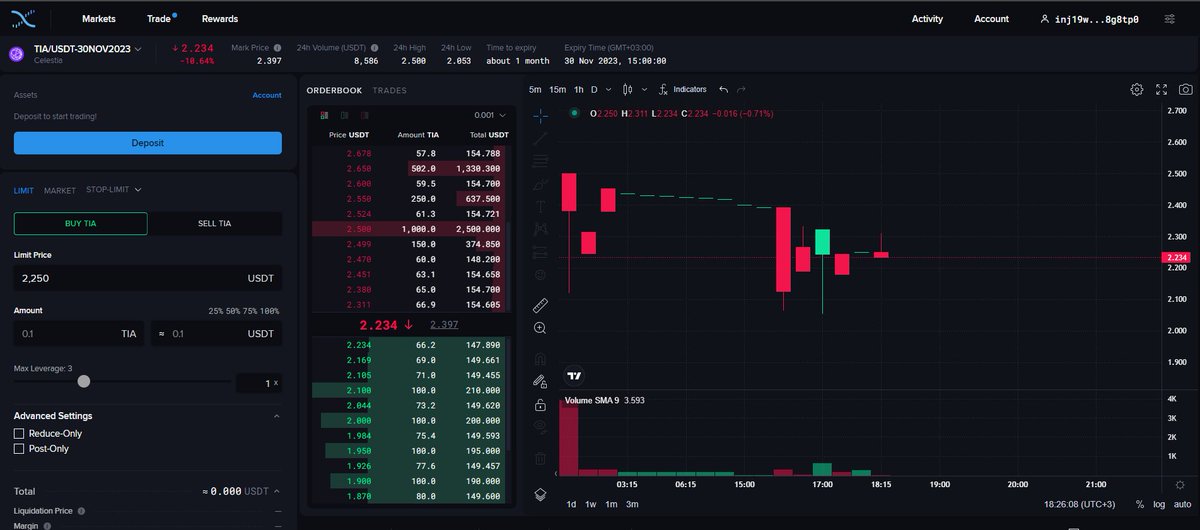The height and width of the screenshot is (530, 1200).
Task: Open the Trade menu
Action: pyautogui.click(x=158, y=19)
